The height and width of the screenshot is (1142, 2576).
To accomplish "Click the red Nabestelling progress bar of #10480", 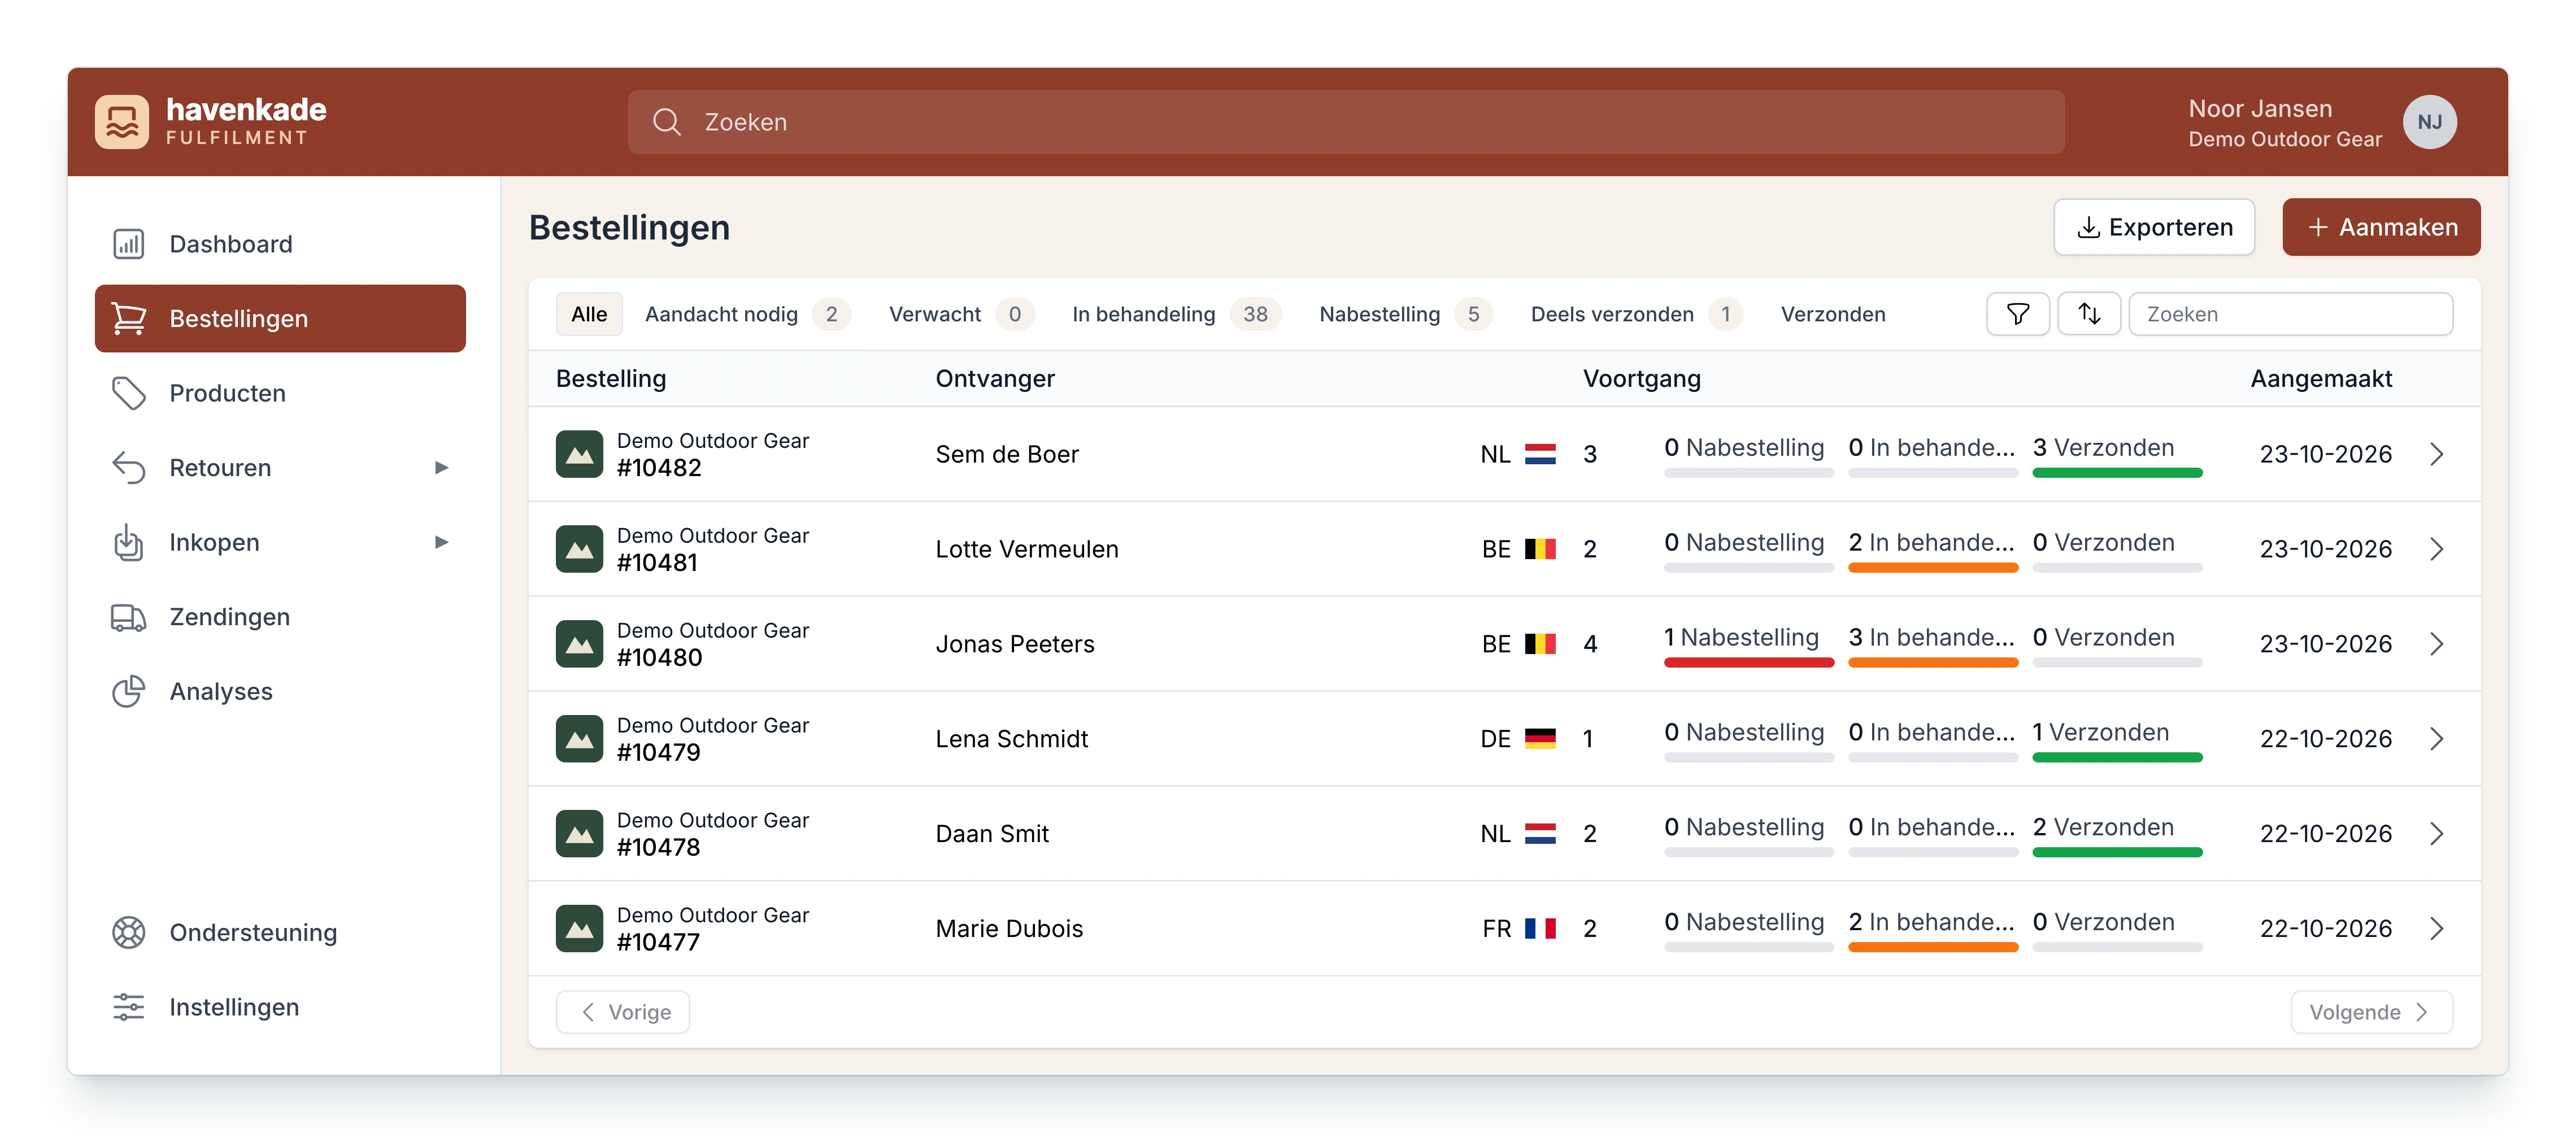I will click(x=1749, y=663).
